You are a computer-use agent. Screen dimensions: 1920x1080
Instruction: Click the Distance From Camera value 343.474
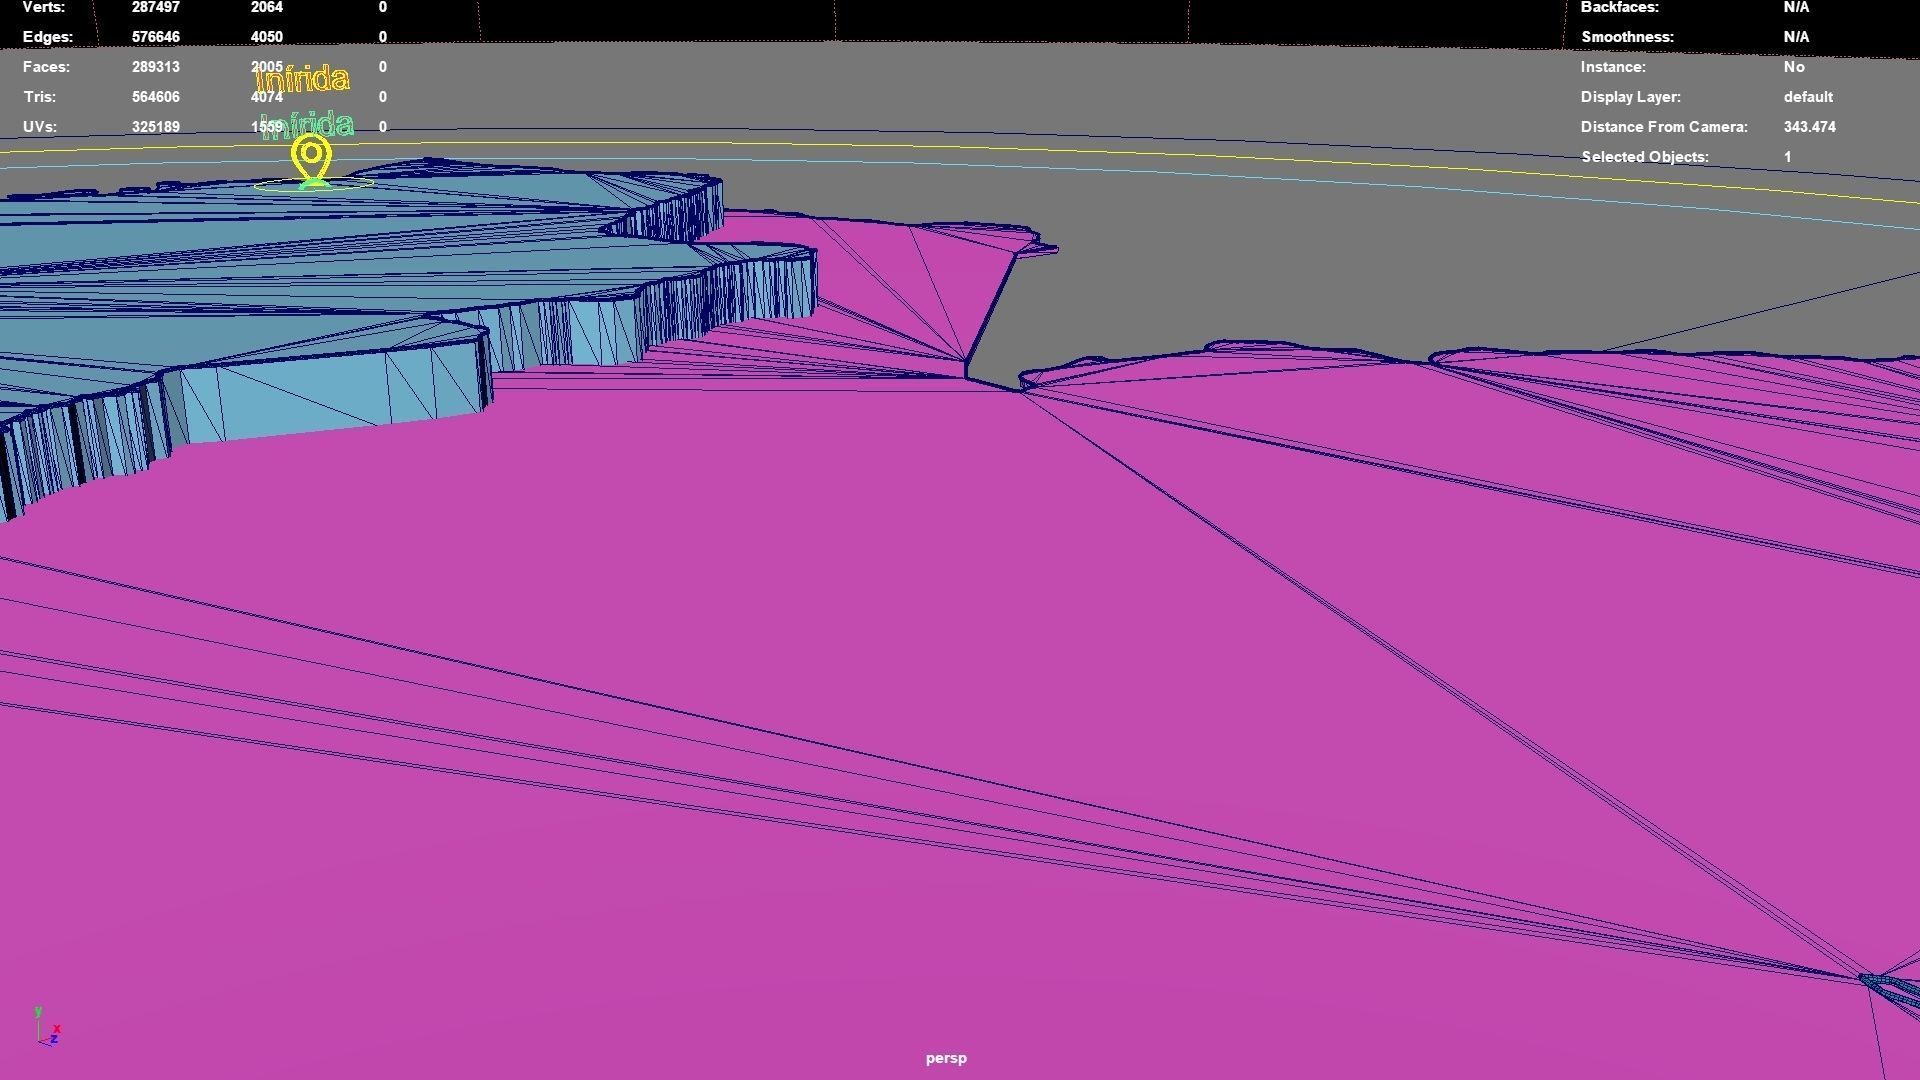point(1809,127)
